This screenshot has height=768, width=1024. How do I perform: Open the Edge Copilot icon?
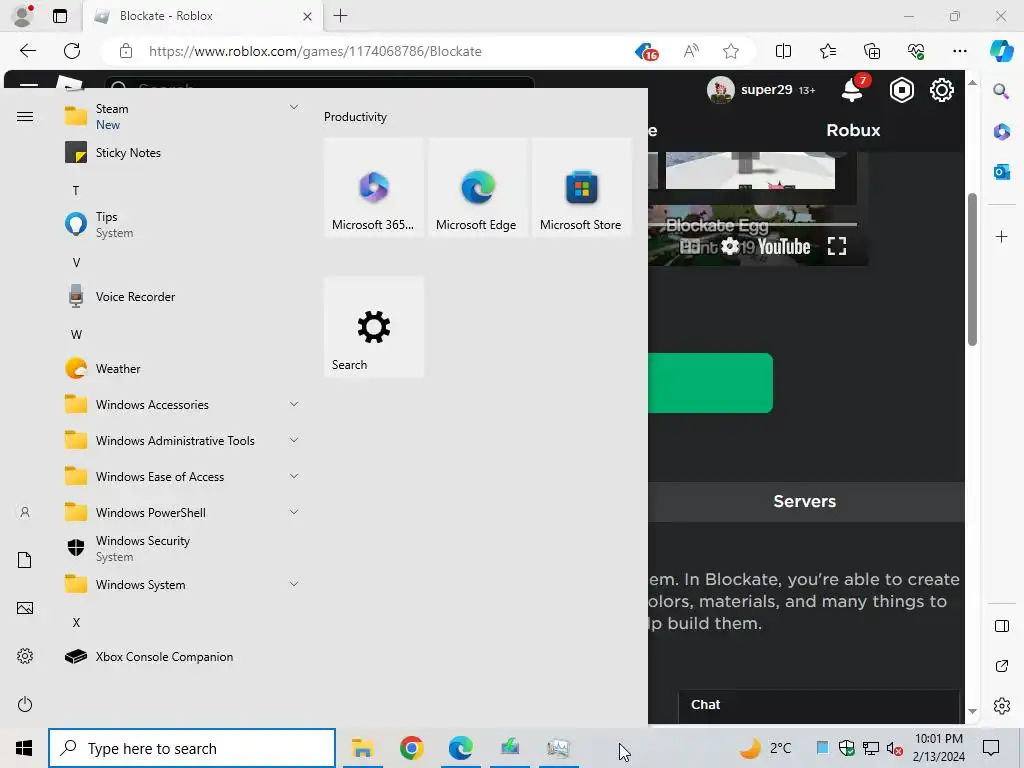click(1000, 51)
